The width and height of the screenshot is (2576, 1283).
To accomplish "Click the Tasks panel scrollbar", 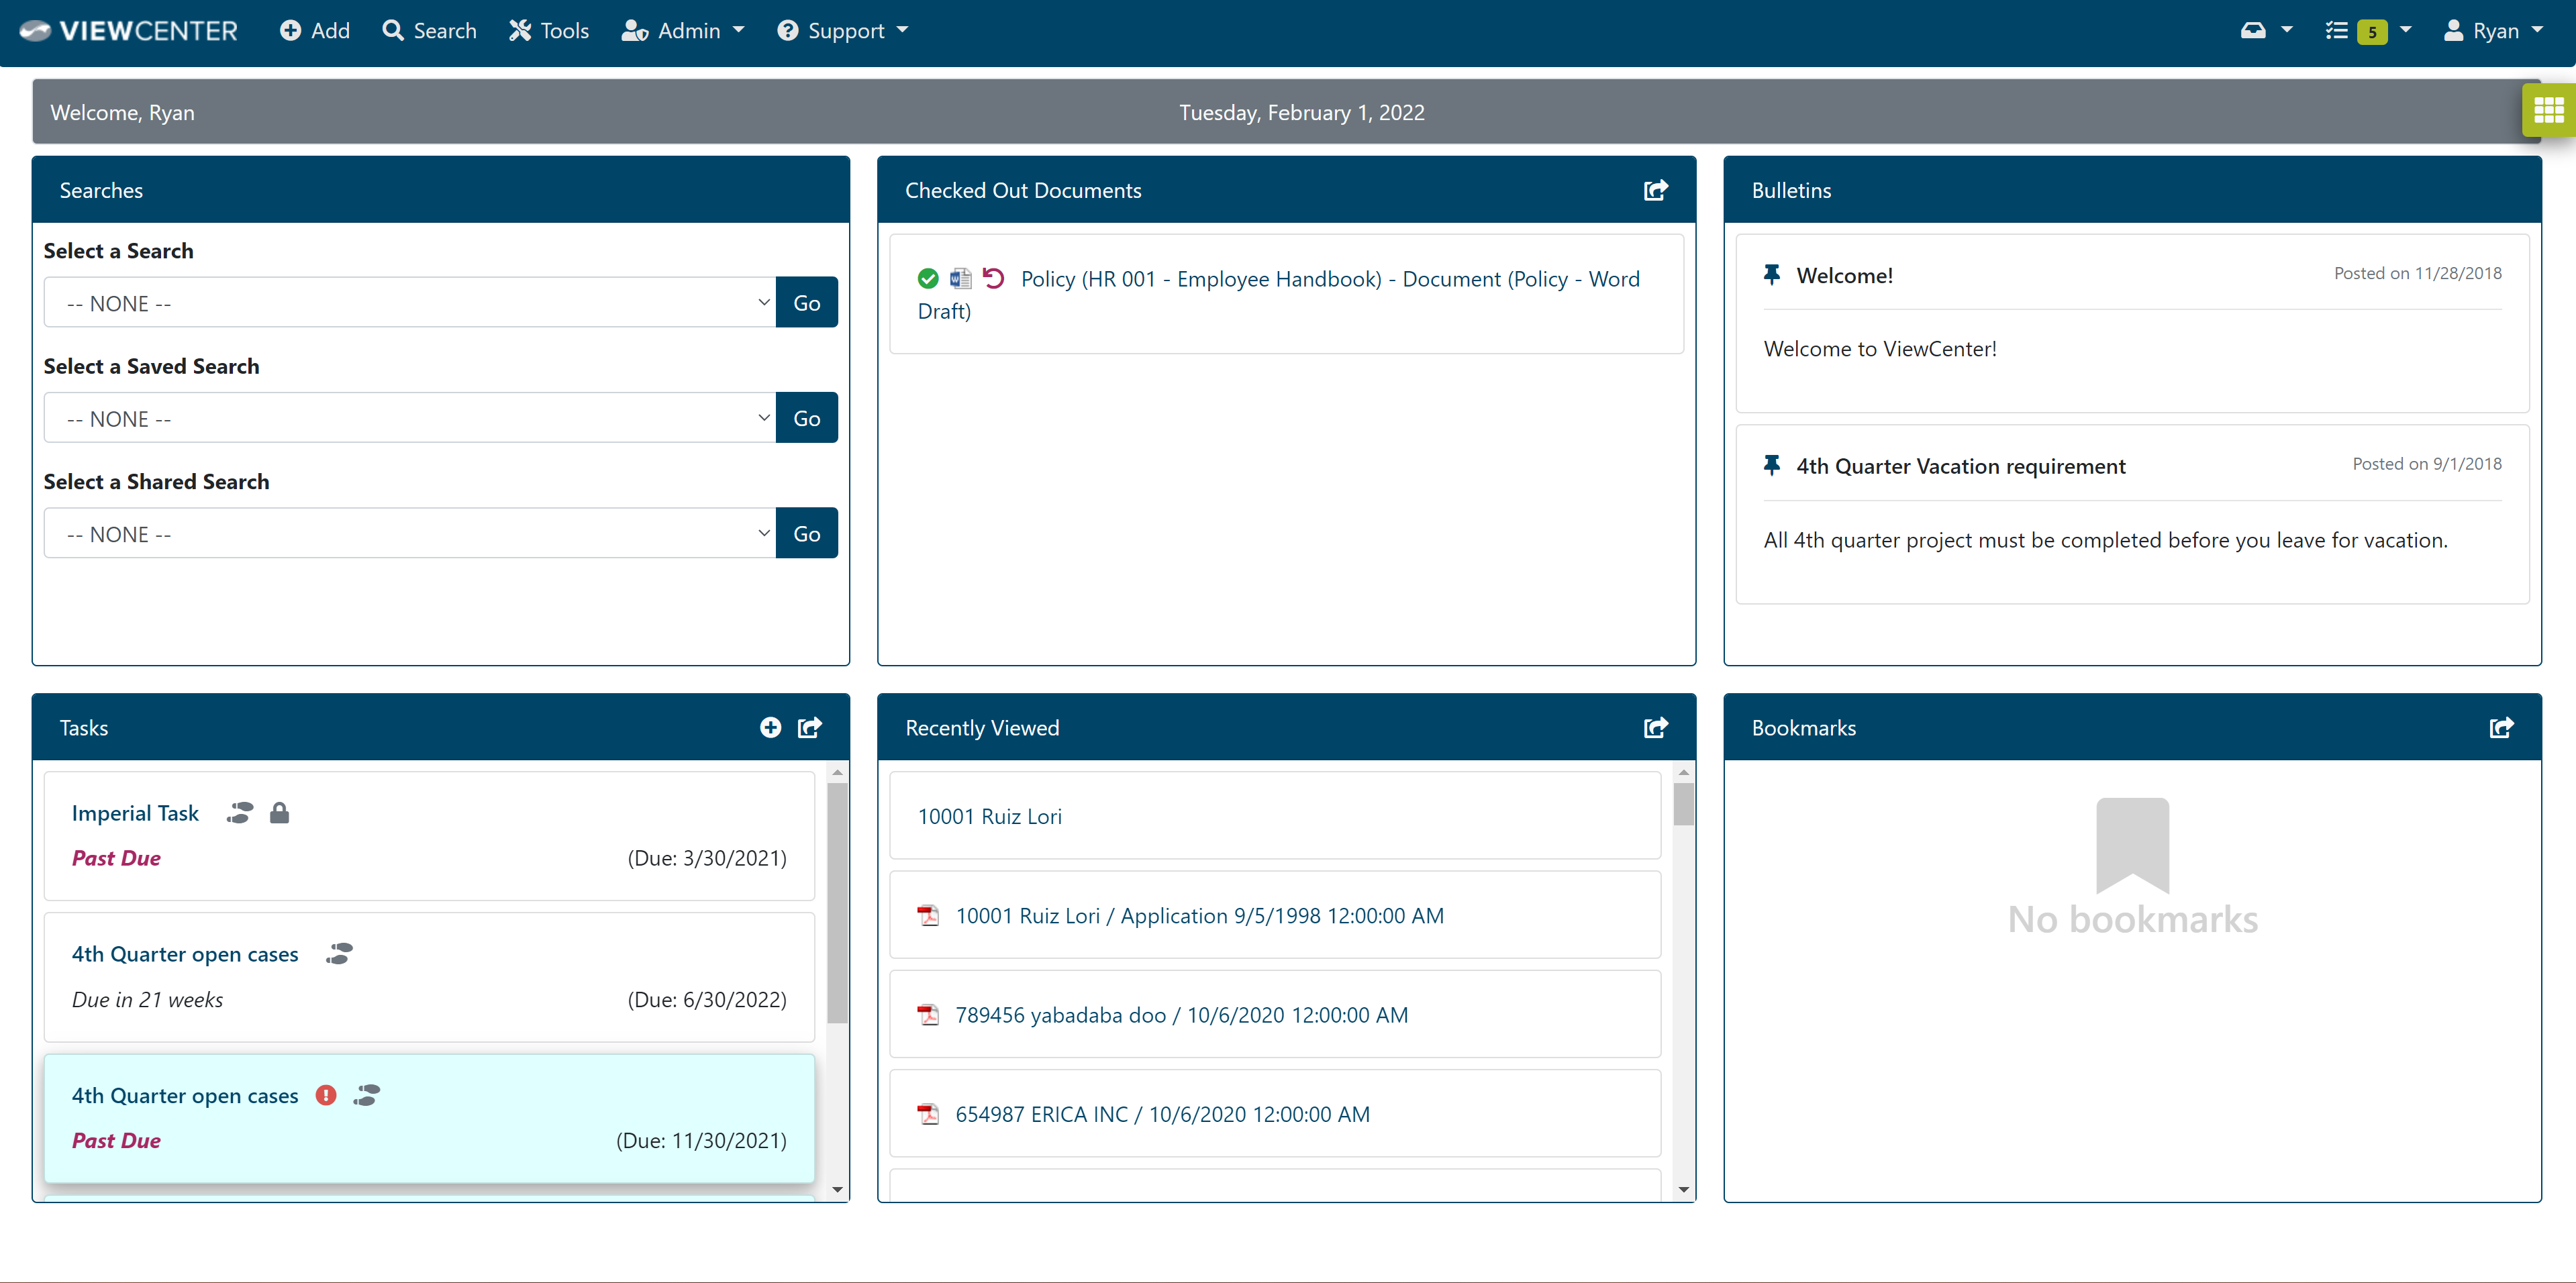I will click(838, 903).
